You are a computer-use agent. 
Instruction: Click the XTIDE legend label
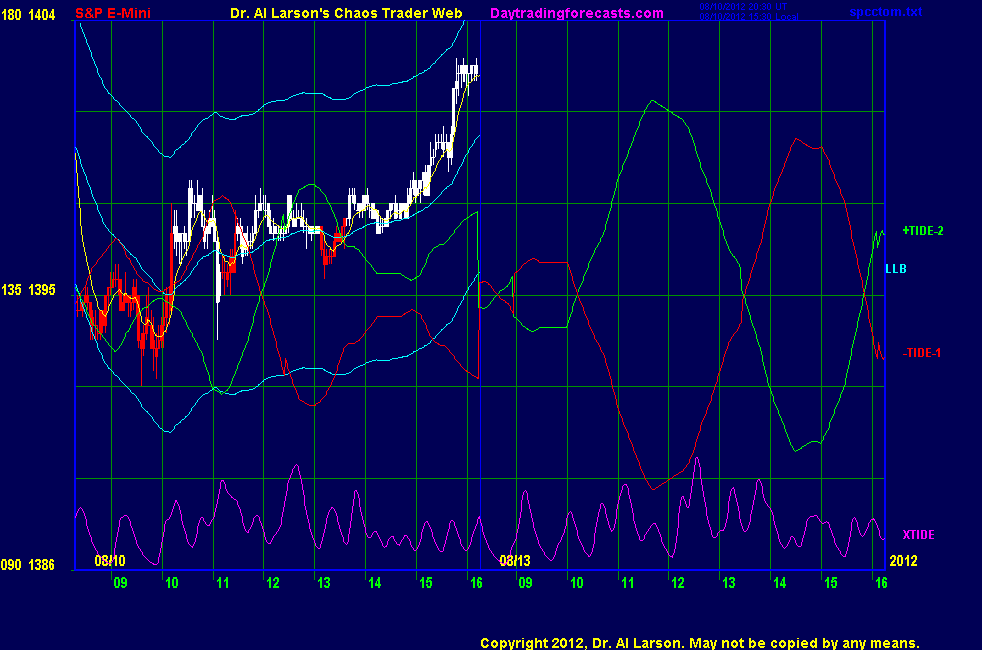click(x=918, y=535)
